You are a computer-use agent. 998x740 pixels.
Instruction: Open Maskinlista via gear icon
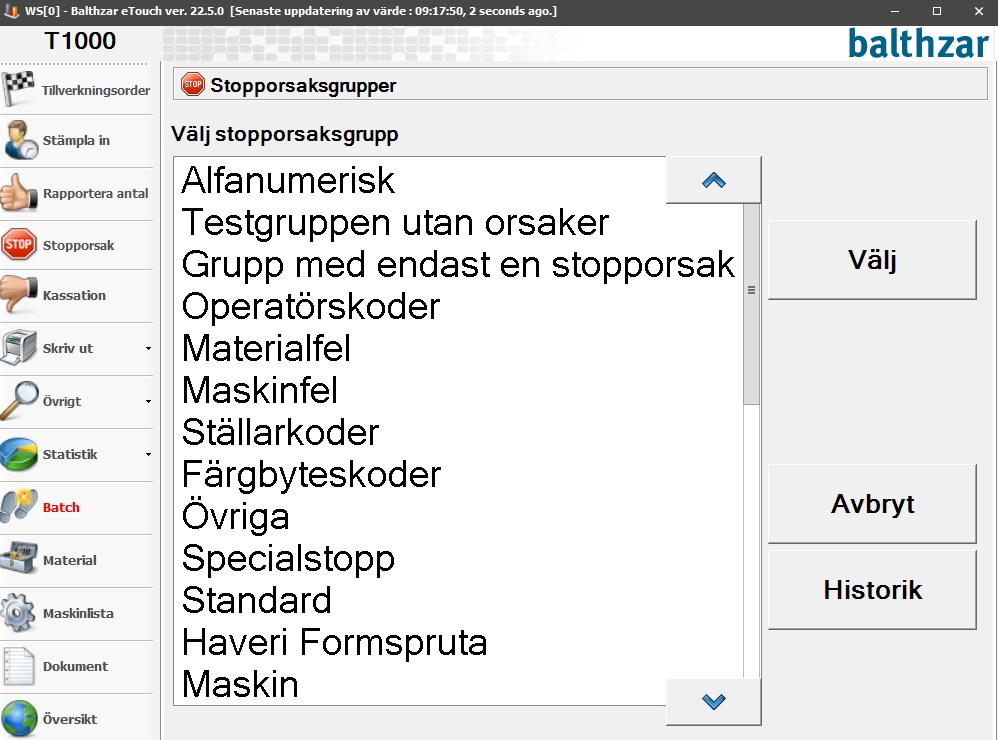pos(19,613)
